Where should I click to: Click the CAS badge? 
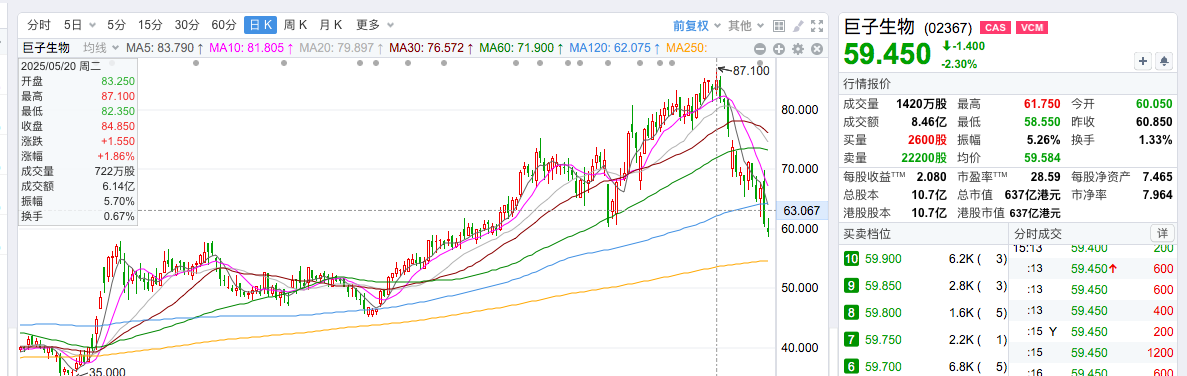995,29
